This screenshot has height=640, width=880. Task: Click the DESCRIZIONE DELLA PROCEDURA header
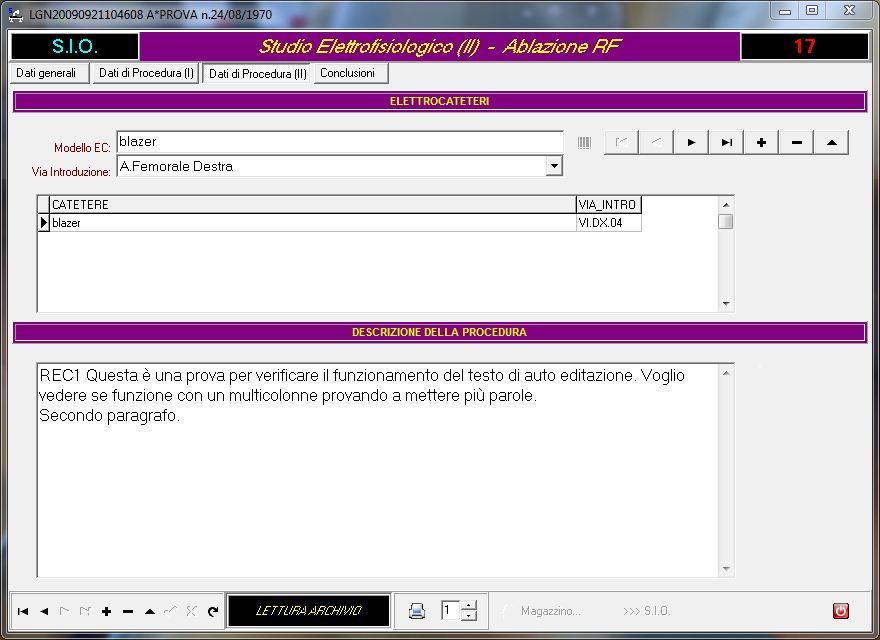[x=439, y=332]
